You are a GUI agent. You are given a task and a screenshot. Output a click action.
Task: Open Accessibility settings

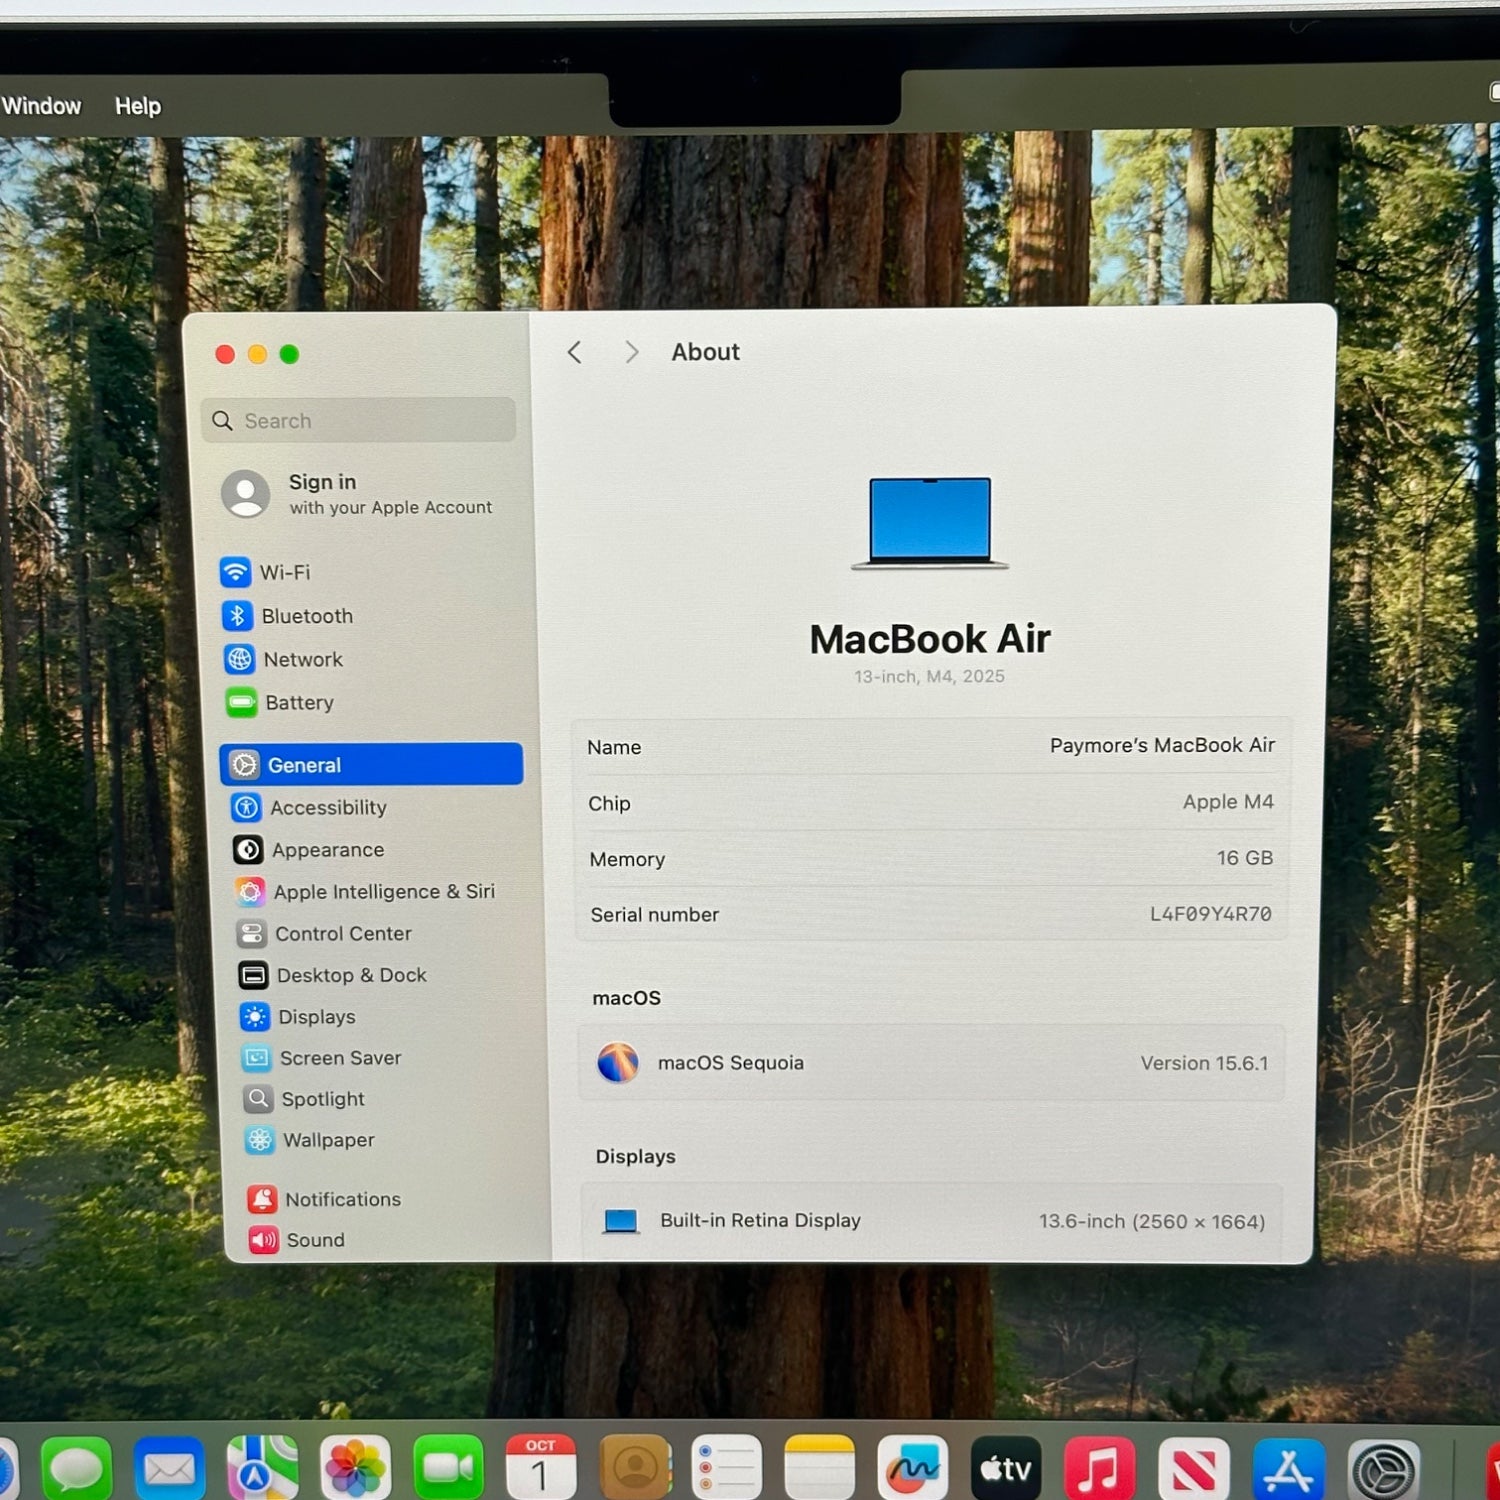coord(327,808)
